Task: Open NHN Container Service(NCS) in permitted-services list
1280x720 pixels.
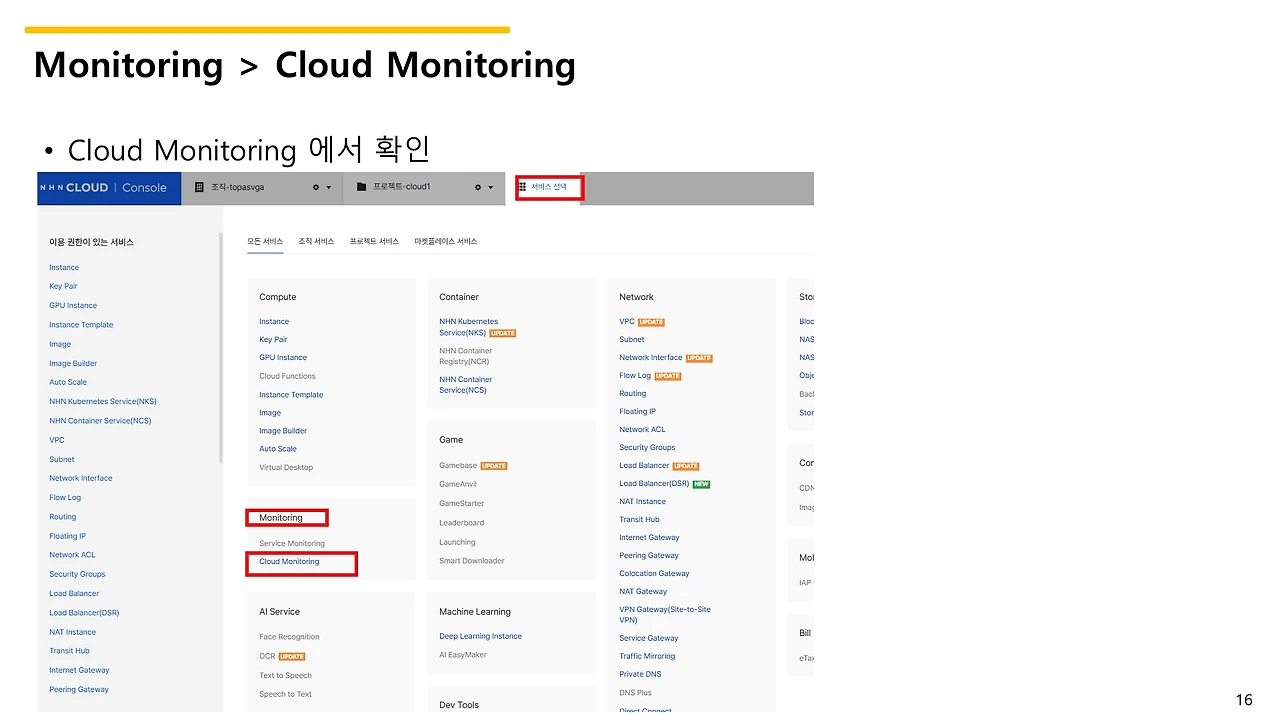Action: 100,421
